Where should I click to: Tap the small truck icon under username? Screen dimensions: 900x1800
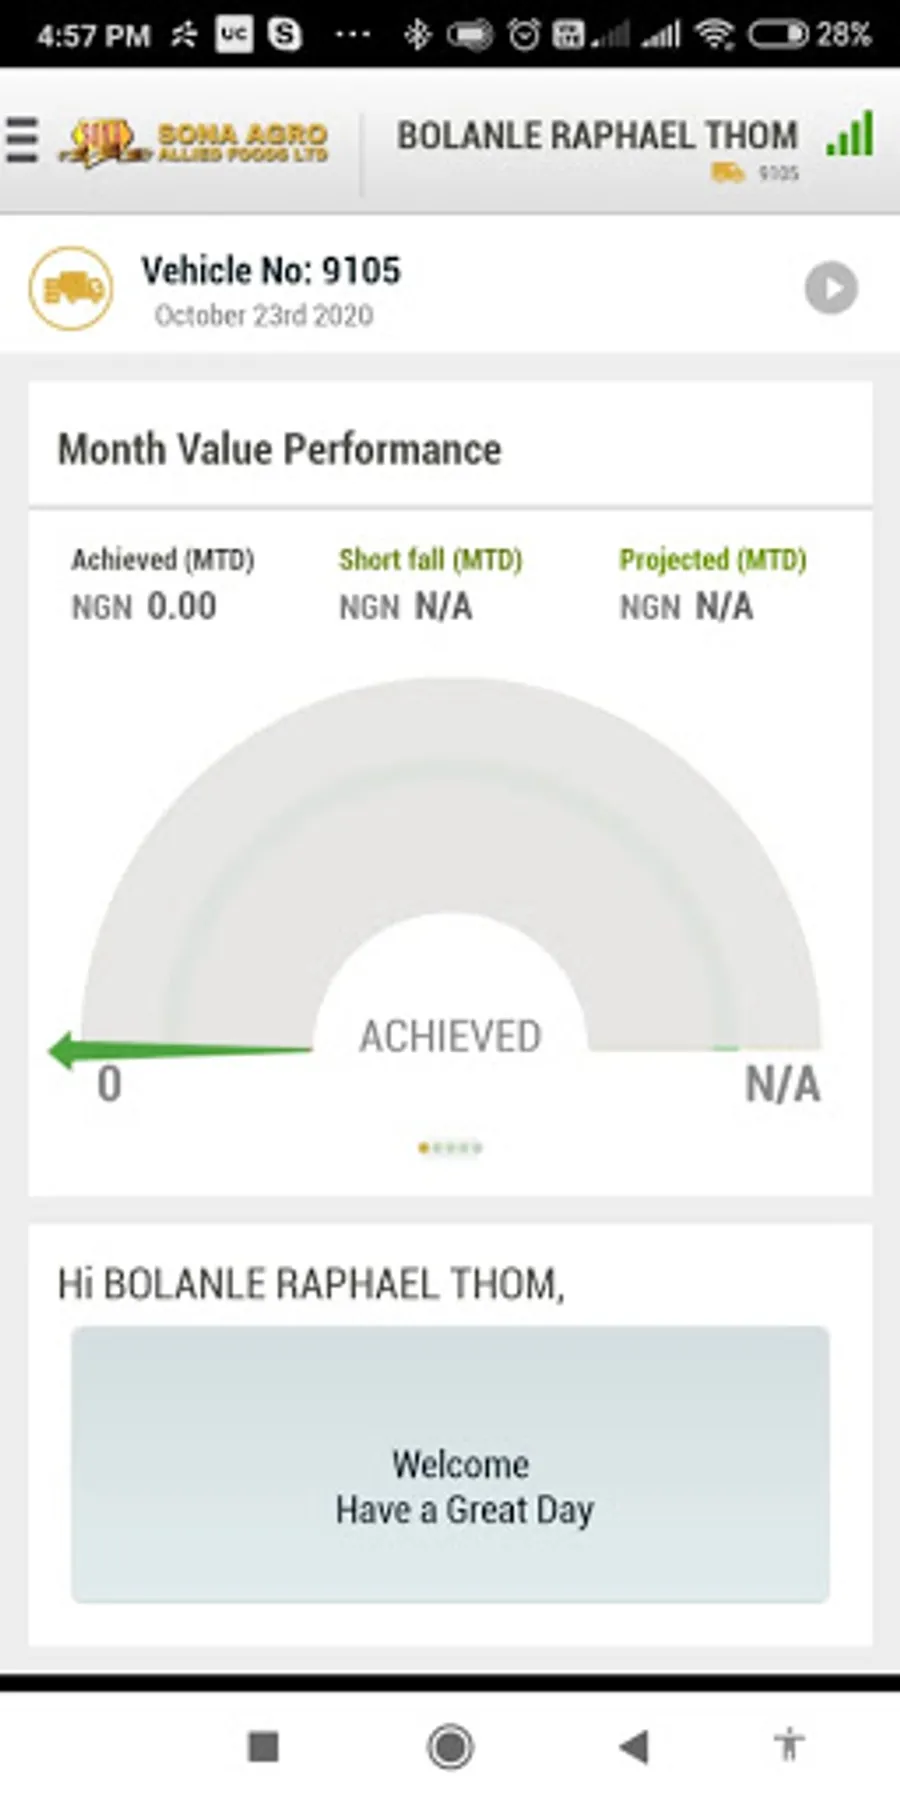point(727,173)
